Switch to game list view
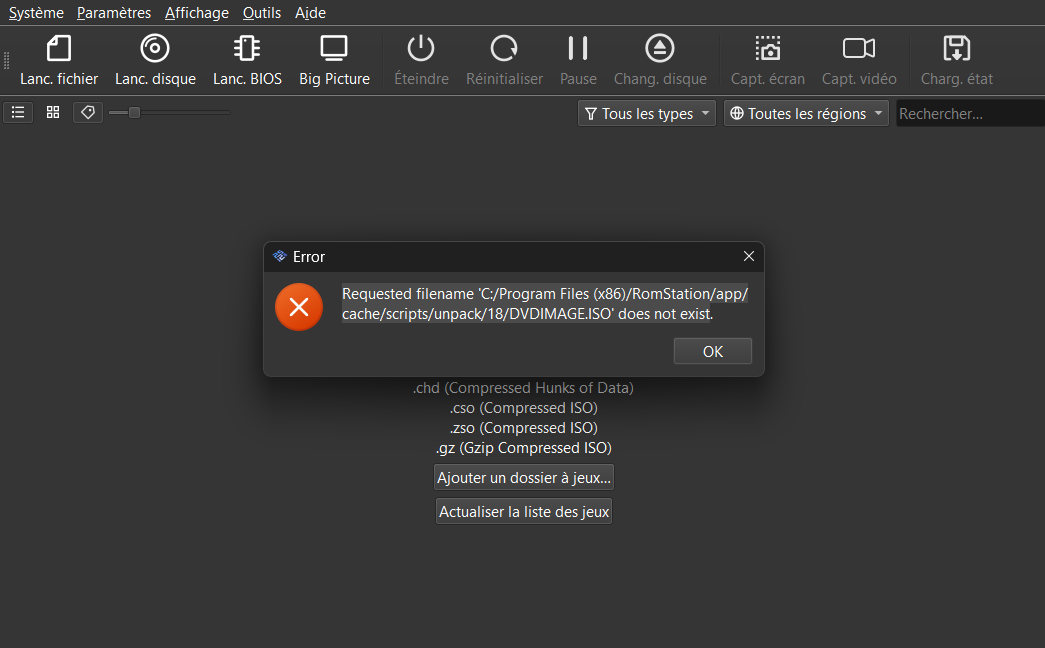The height and width of the screenshot is (648, 1045). (18, 113)
